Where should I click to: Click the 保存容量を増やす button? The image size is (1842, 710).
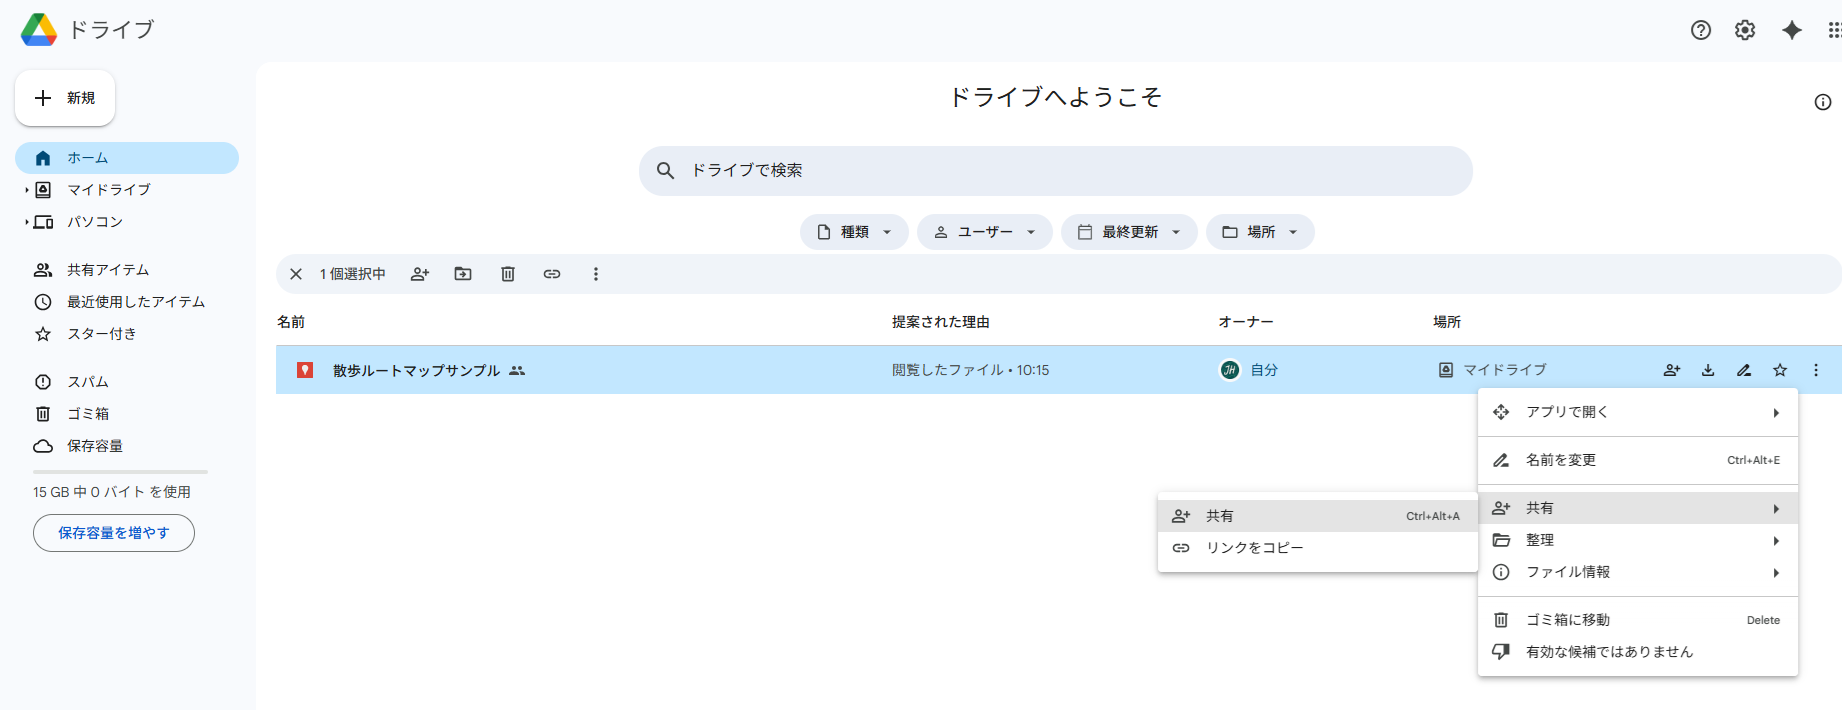(114, 533)
